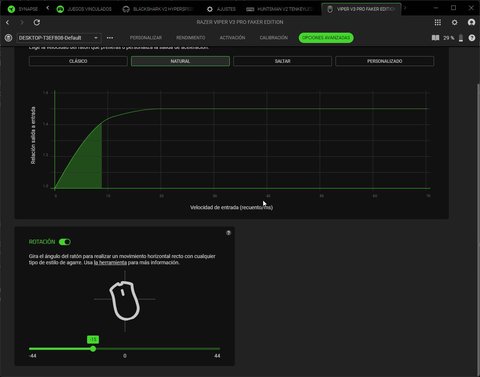
Task: Click the profile icon beside the profile dropdown
Action: [x=8, y=38]
